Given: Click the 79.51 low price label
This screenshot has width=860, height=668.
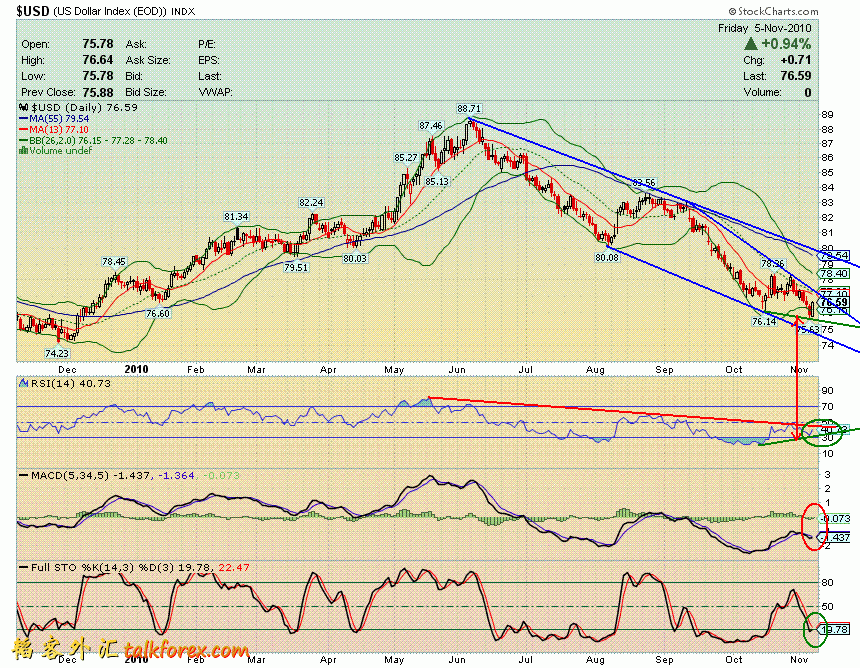Looking at the screenshot, I should pos(296,267).
